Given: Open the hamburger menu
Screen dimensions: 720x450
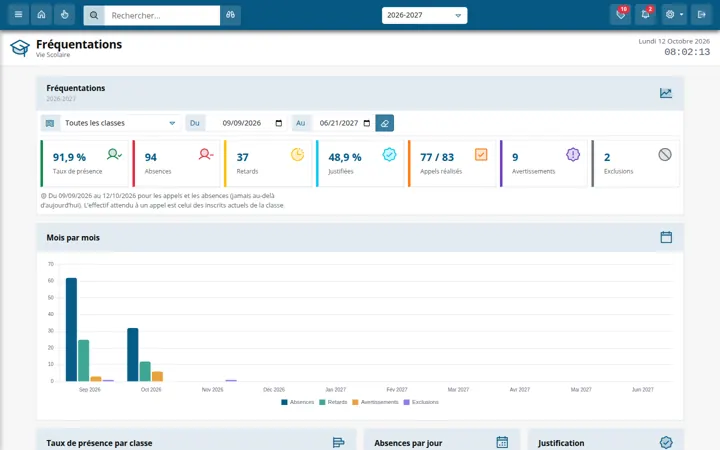Looking at the screenshot, I should [x=18, y=15].
